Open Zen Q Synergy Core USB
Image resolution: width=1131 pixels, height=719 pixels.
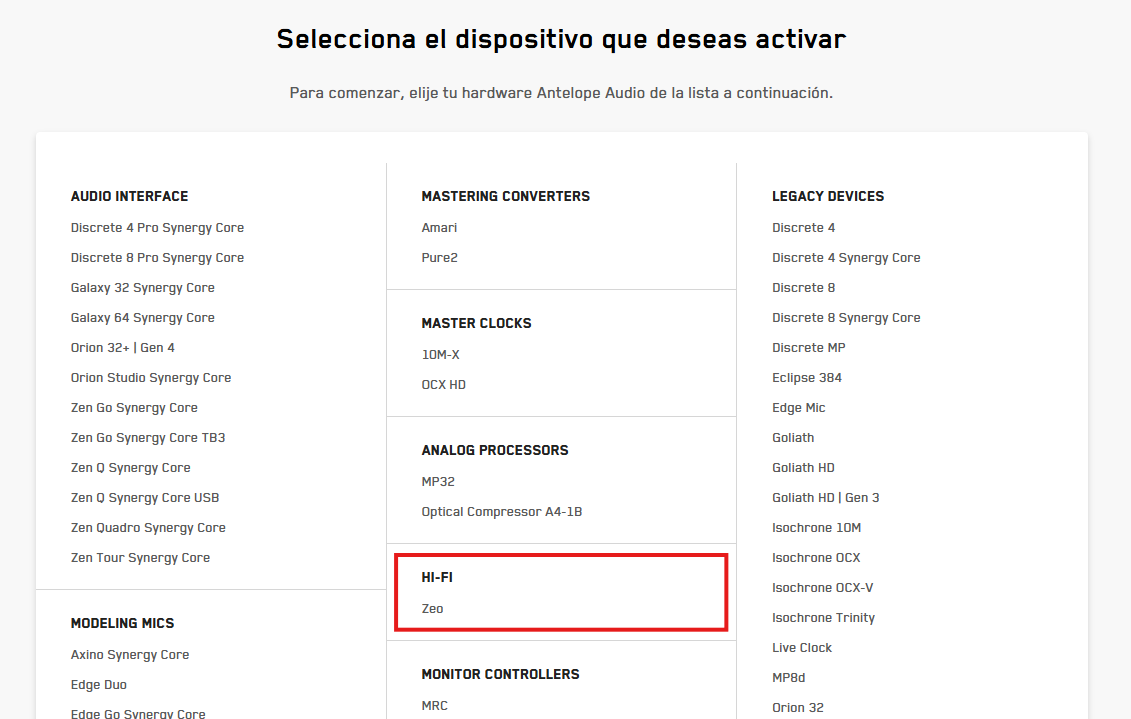click(x=145, y=498)
